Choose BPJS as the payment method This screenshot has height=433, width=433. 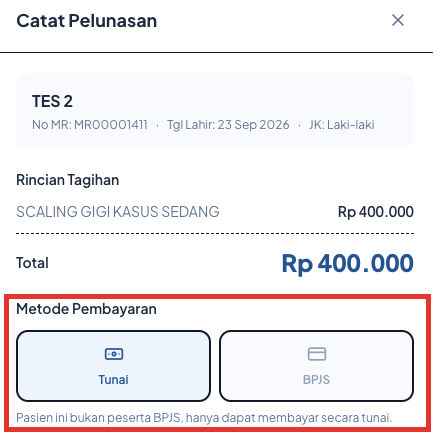tap(316, 366)
